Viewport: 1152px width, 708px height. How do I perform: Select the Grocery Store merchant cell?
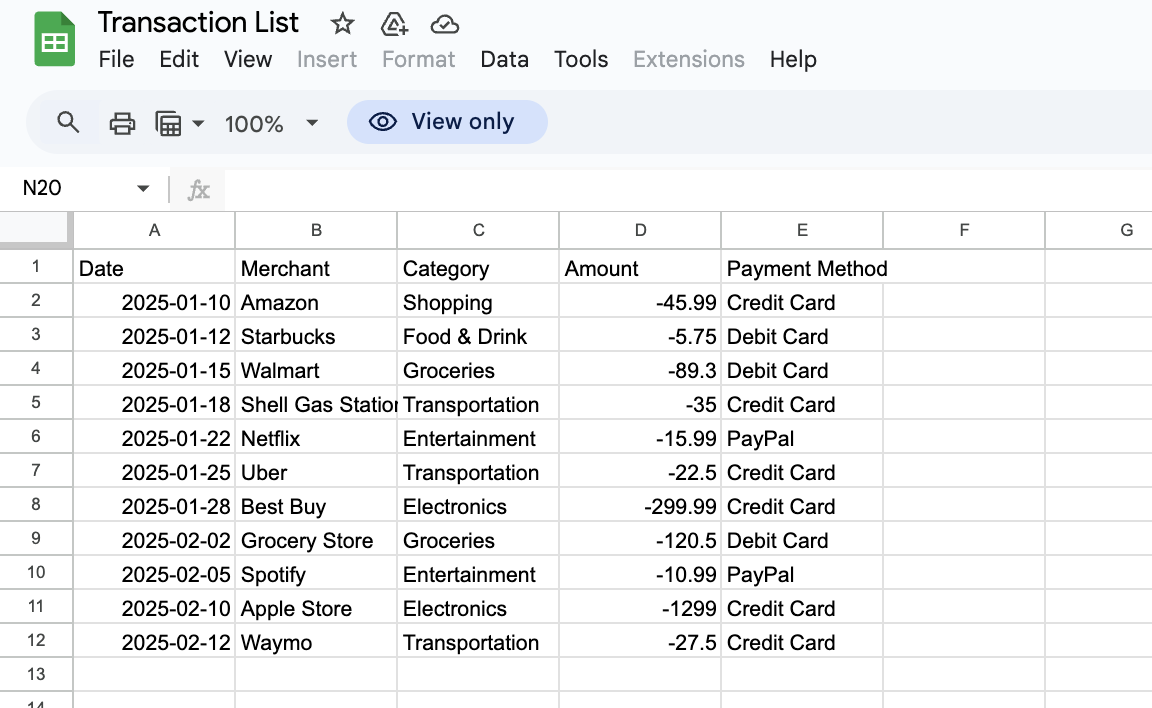316,540
